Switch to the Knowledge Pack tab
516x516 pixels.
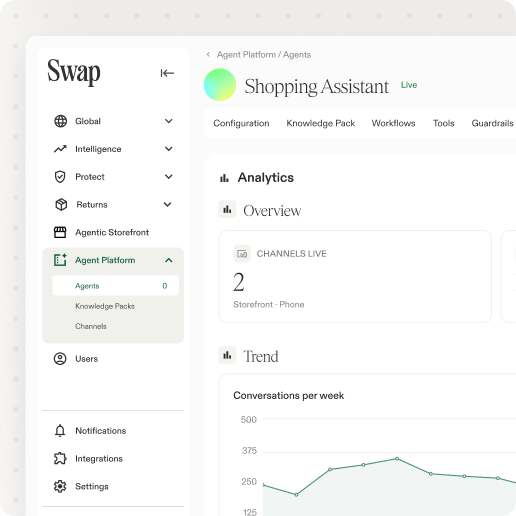click(321, 123)
